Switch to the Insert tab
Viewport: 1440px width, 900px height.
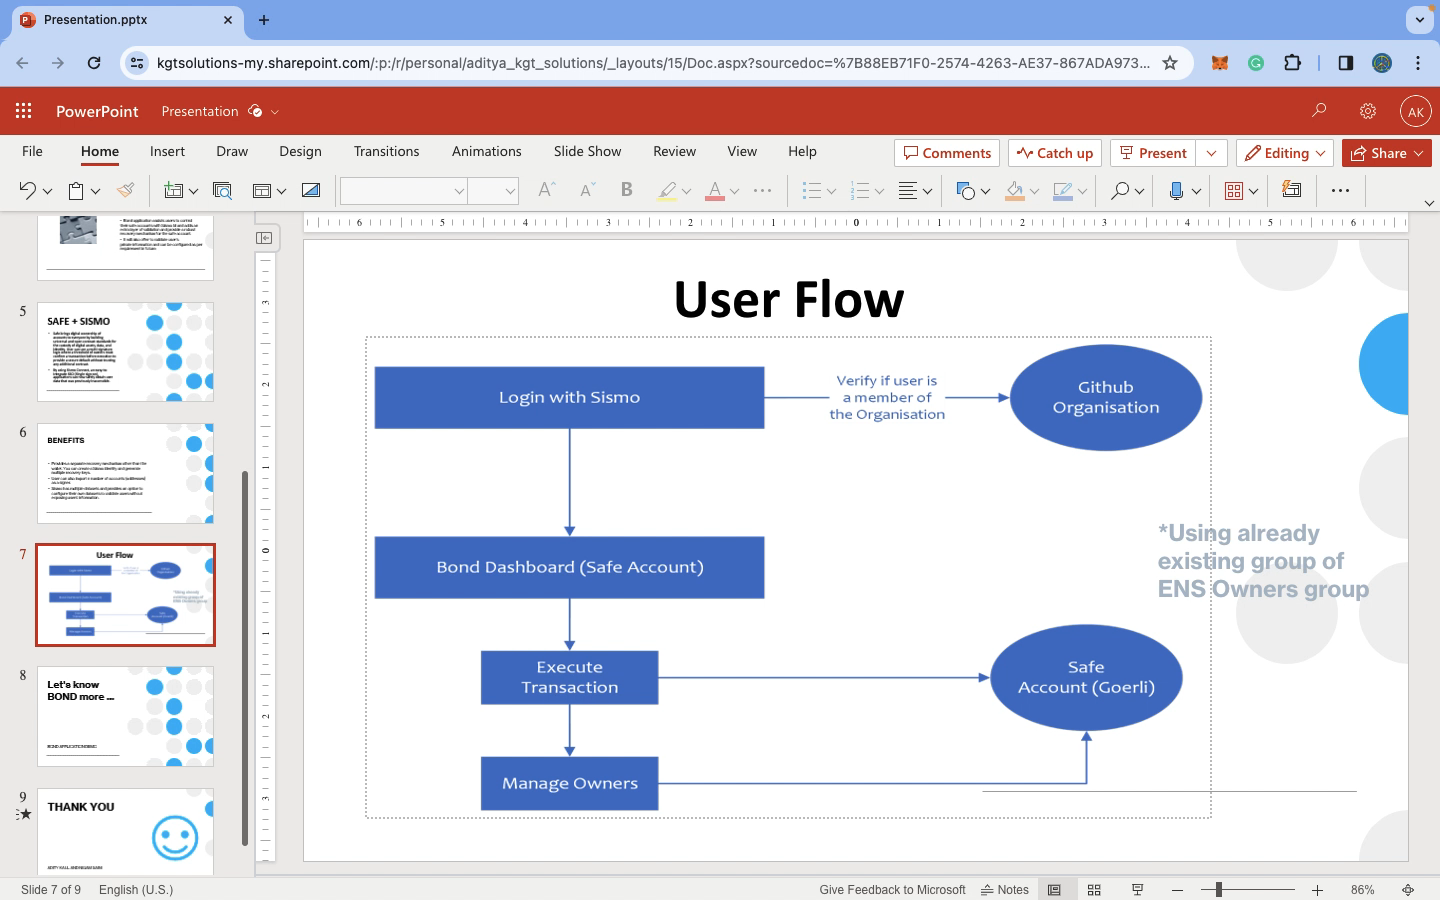click(167, 151)
